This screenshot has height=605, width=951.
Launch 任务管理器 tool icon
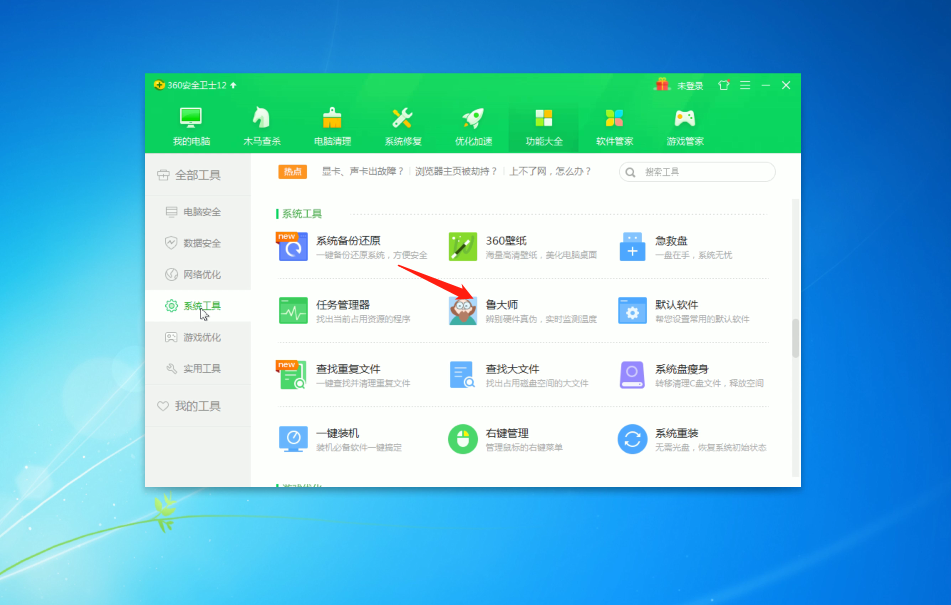pos(293,311)
